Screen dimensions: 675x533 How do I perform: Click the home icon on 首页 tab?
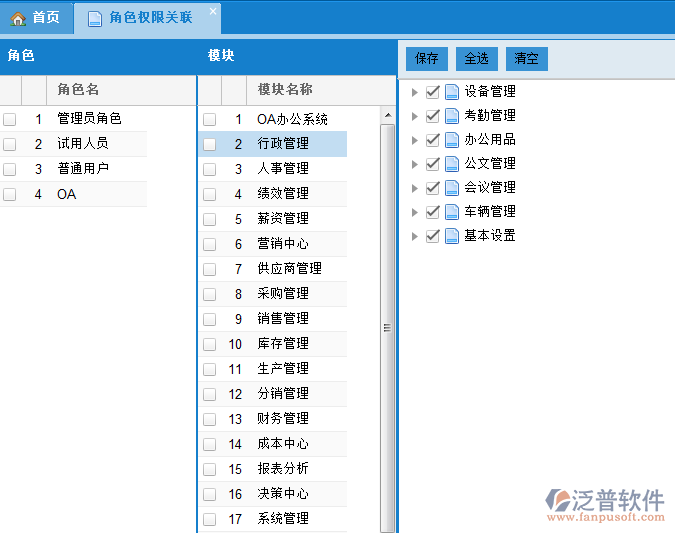point(18,18)
